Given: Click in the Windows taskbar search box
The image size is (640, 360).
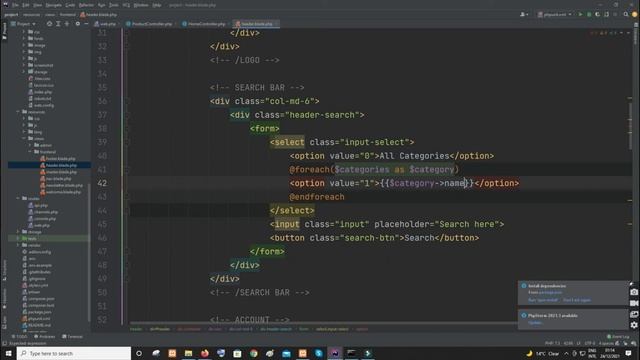Looking at the screenshot, I should coord(74,353).
